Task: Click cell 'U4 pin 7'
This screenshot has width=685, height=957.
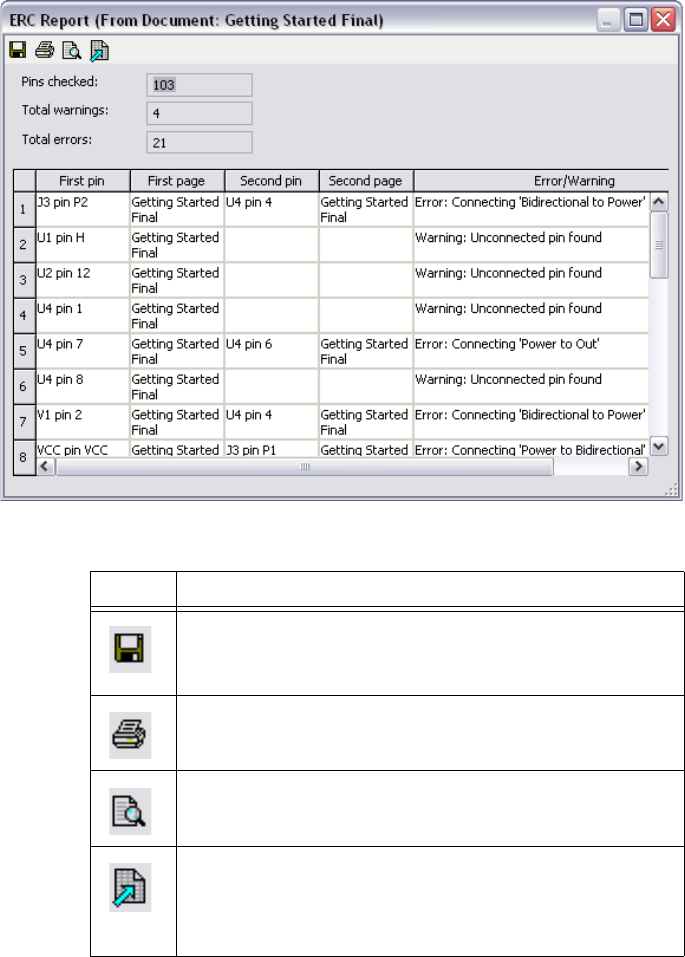Action: pyautogui.click(x=83, y=351)
